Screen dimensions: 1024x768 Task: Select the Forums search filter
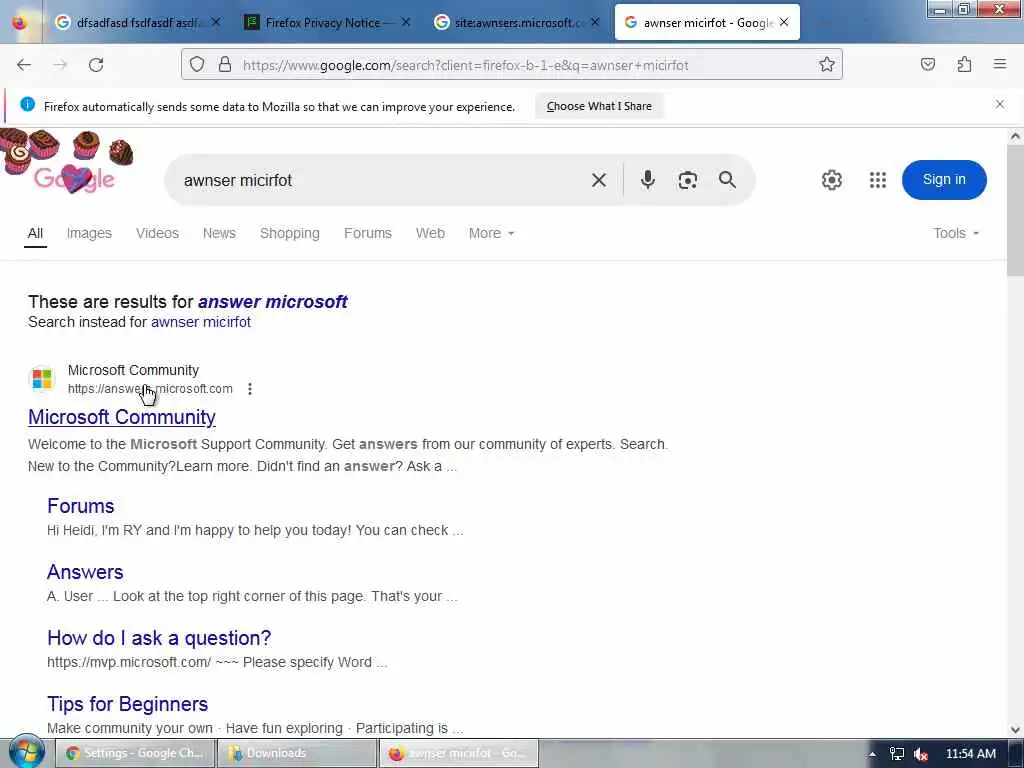point(368,233)
